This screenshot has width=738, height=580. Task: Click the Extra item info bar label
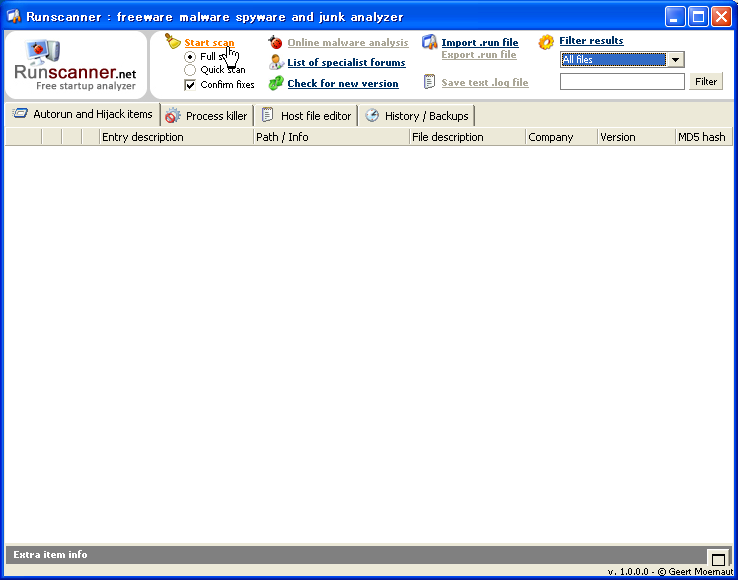pos(50,555)
